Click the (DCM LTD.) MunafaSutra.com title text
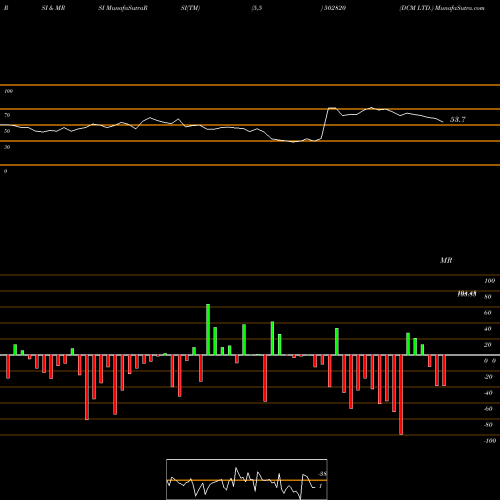The height and width of the screenshot is (500, 500). [442, 8]
